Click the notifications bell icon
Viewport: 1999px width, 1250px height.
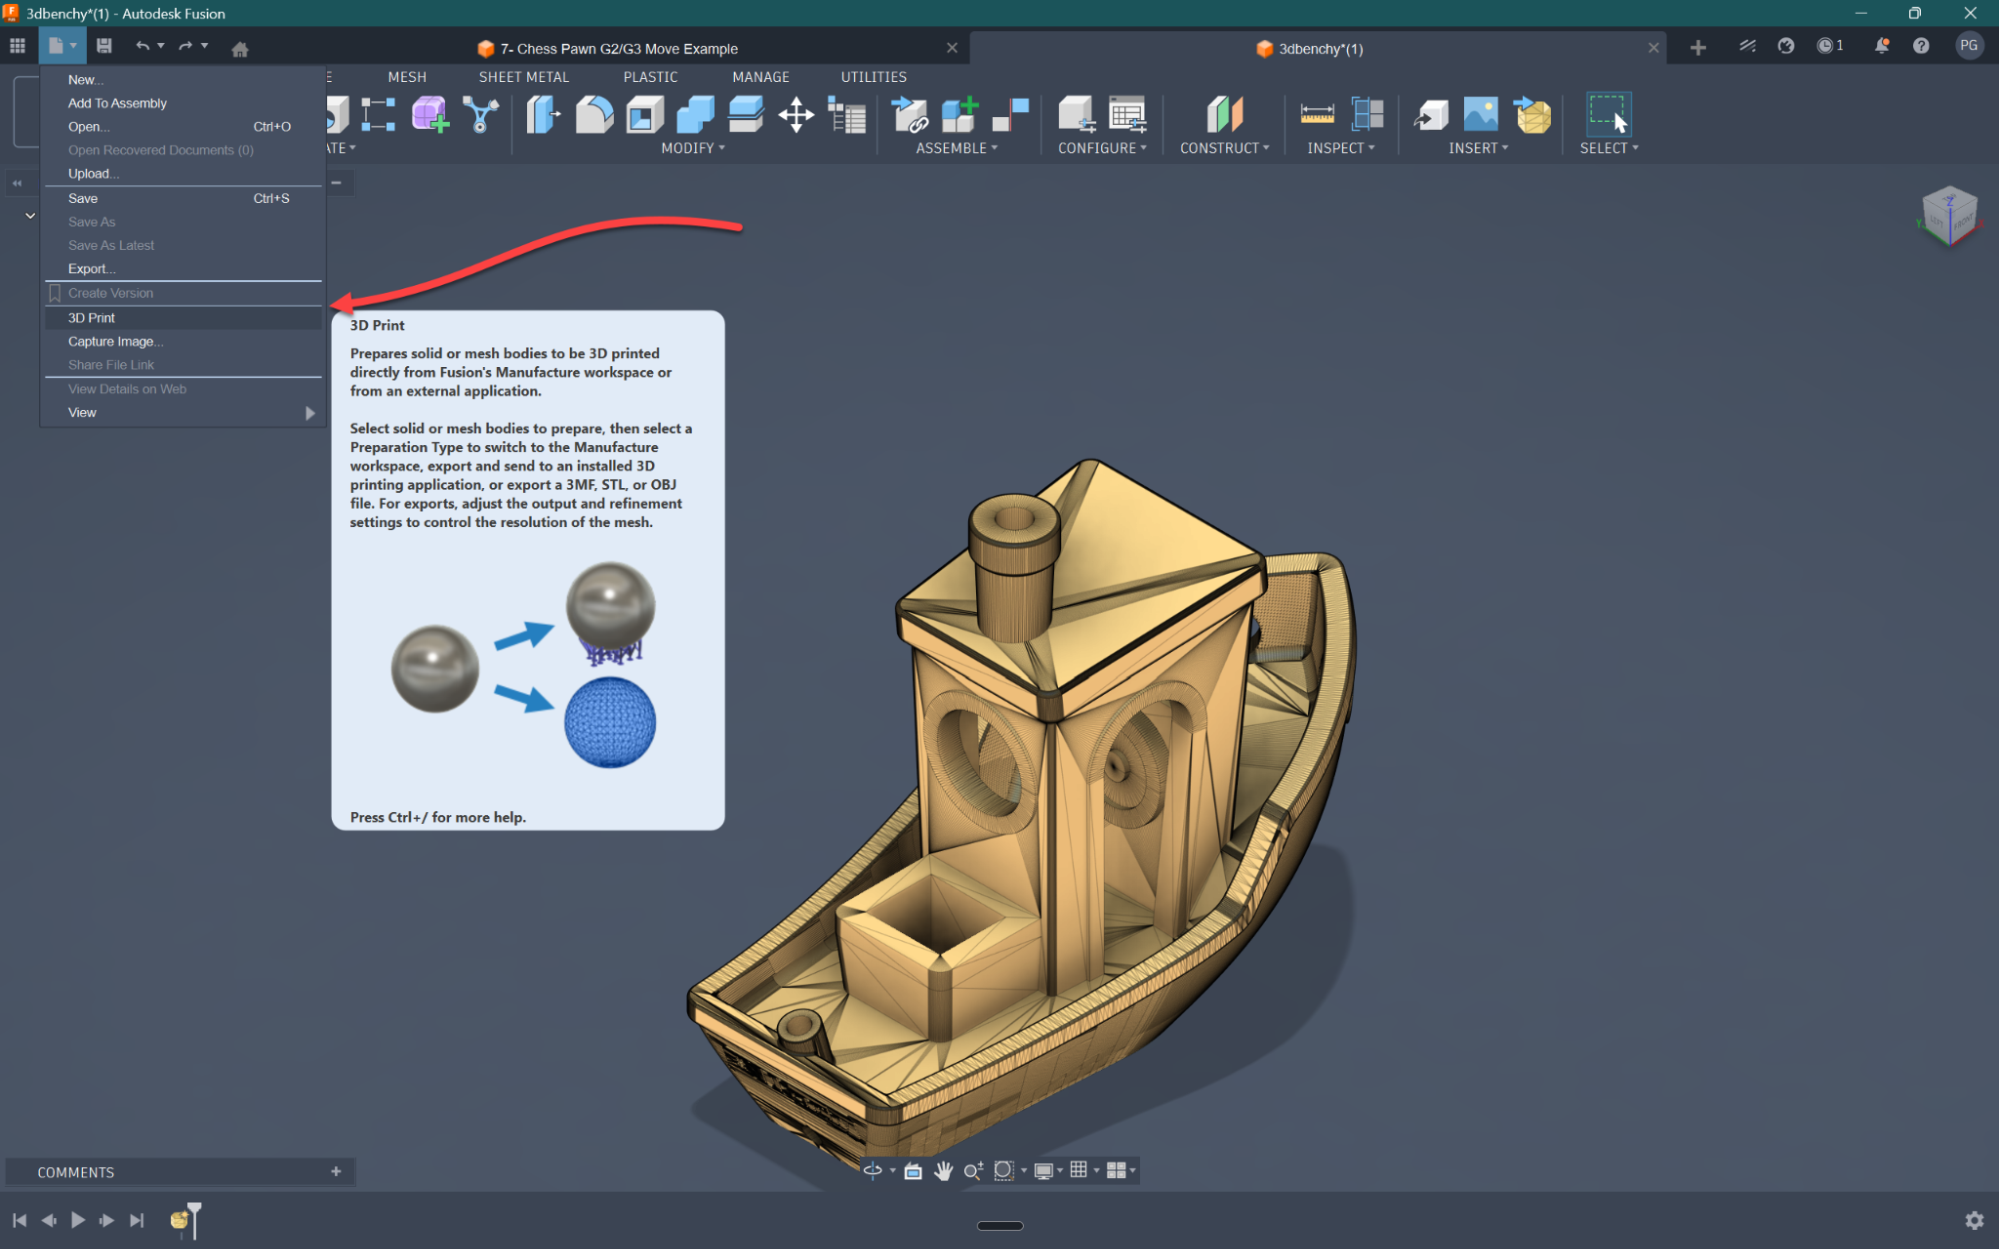point(1881,46)
